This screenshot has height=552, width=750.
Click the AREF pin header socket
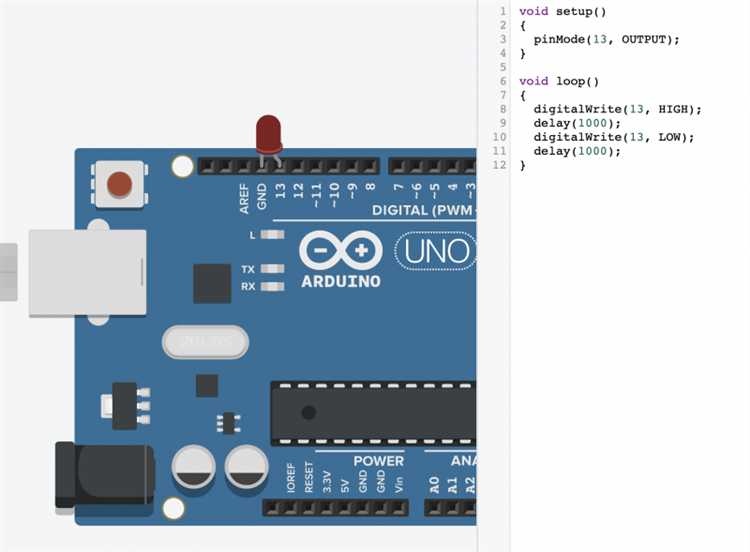243,166
